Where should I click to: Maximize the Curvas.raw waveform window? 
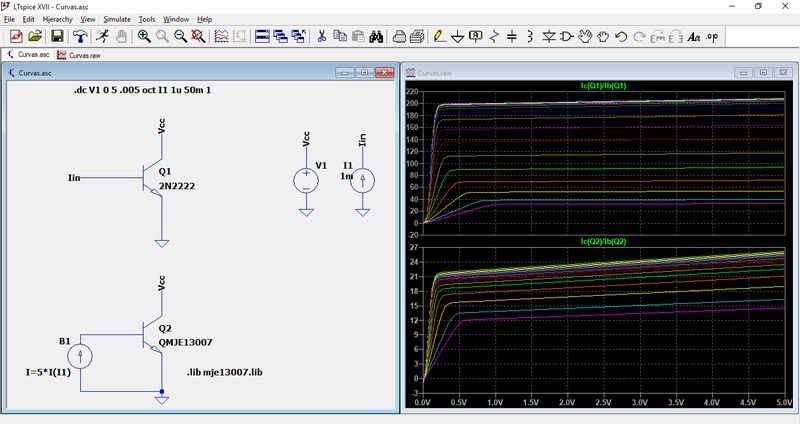click(763, 73)
